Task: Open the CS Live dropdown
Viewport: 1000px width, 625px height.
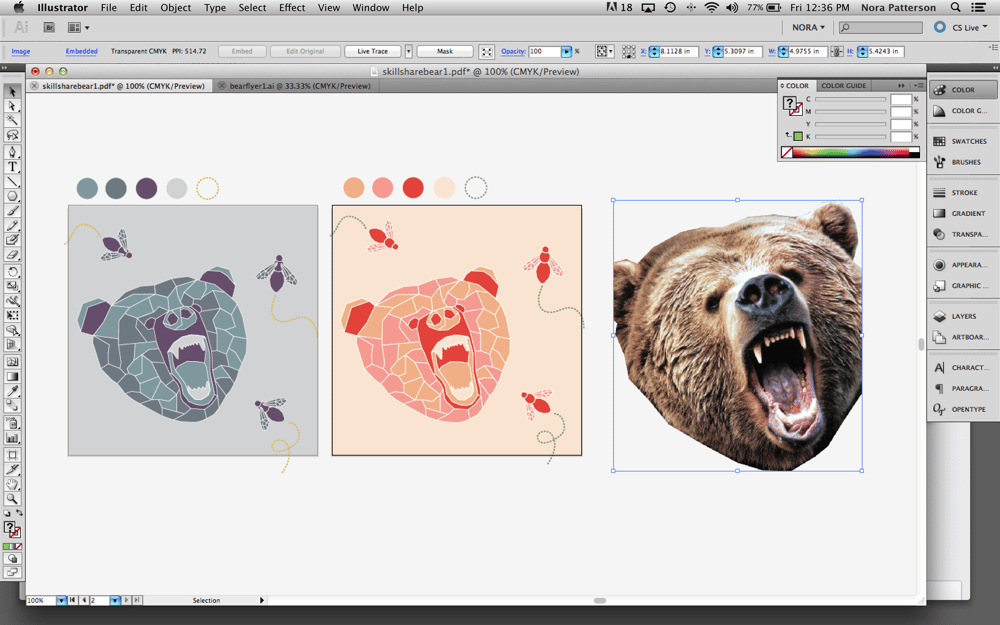Action: tap(970, 27)
